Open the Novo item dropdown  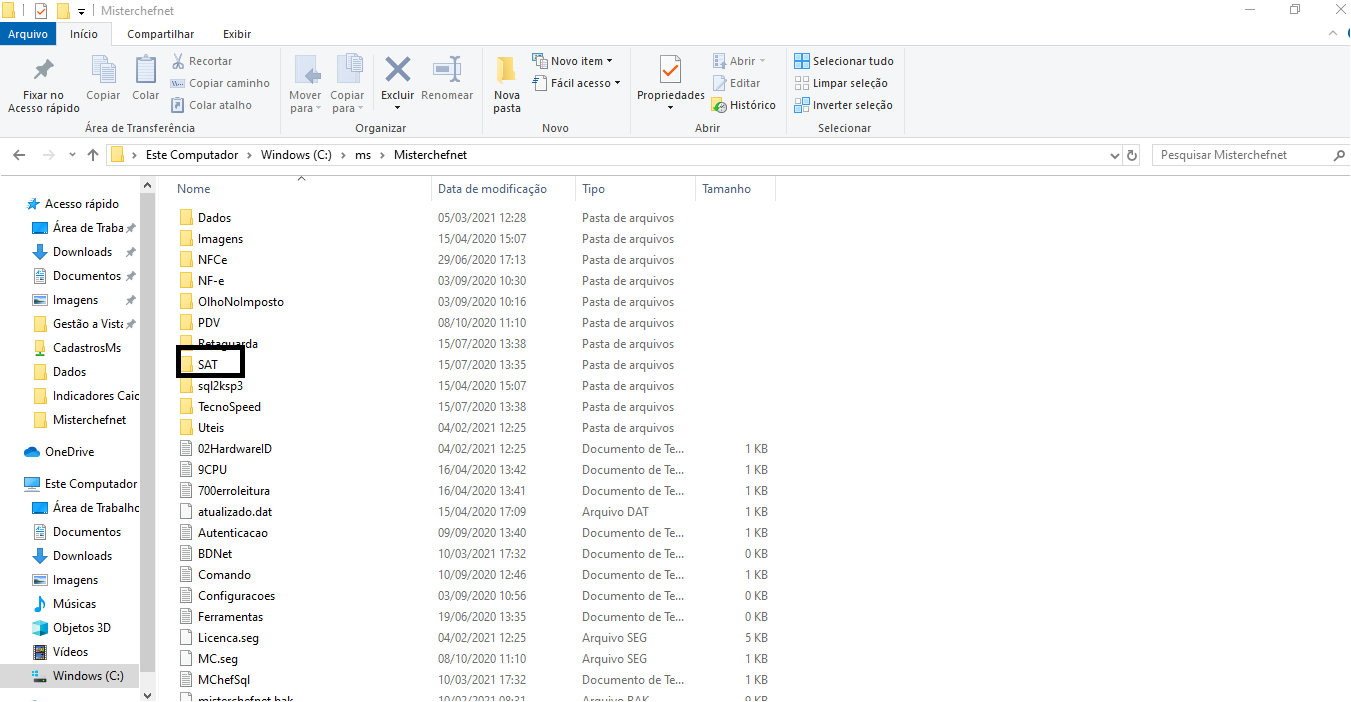tap(572, 61)
